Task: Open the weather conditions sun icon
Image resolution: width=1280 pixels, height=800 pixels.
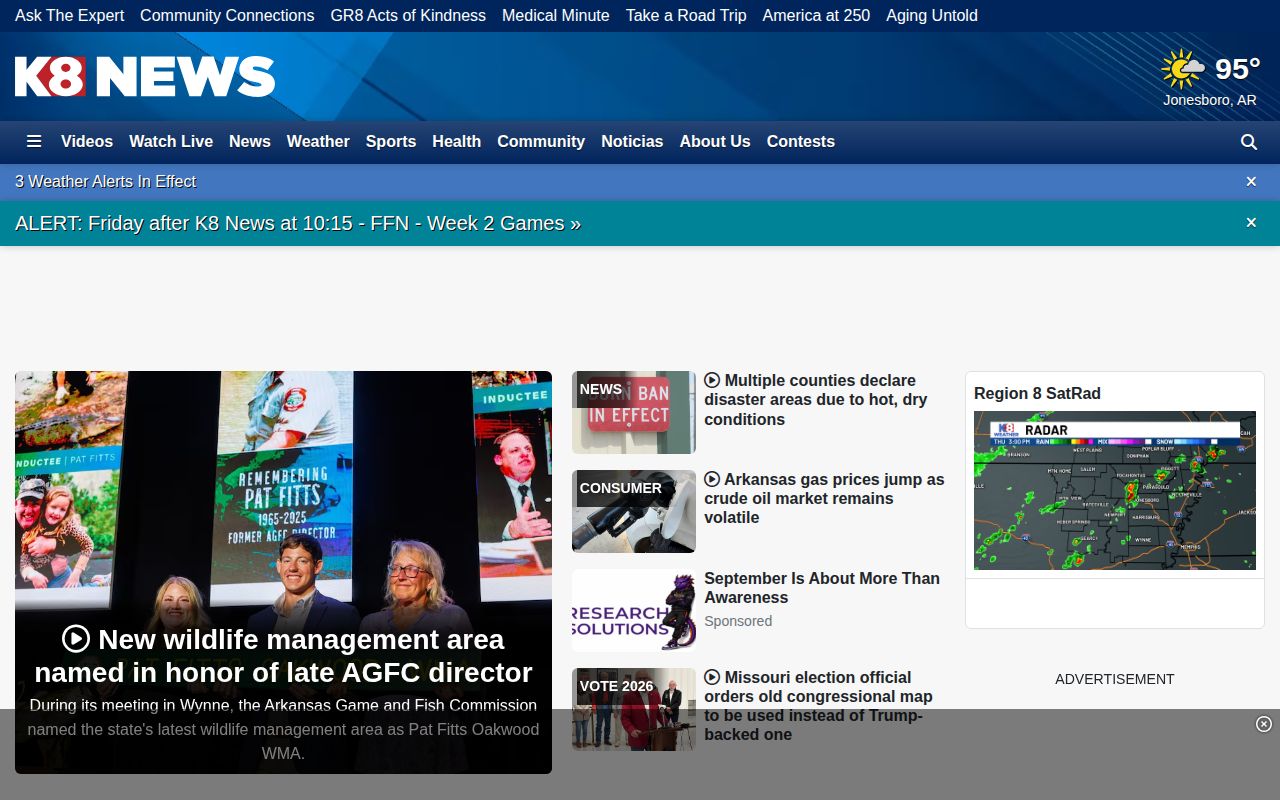Action: point(1183,69)
